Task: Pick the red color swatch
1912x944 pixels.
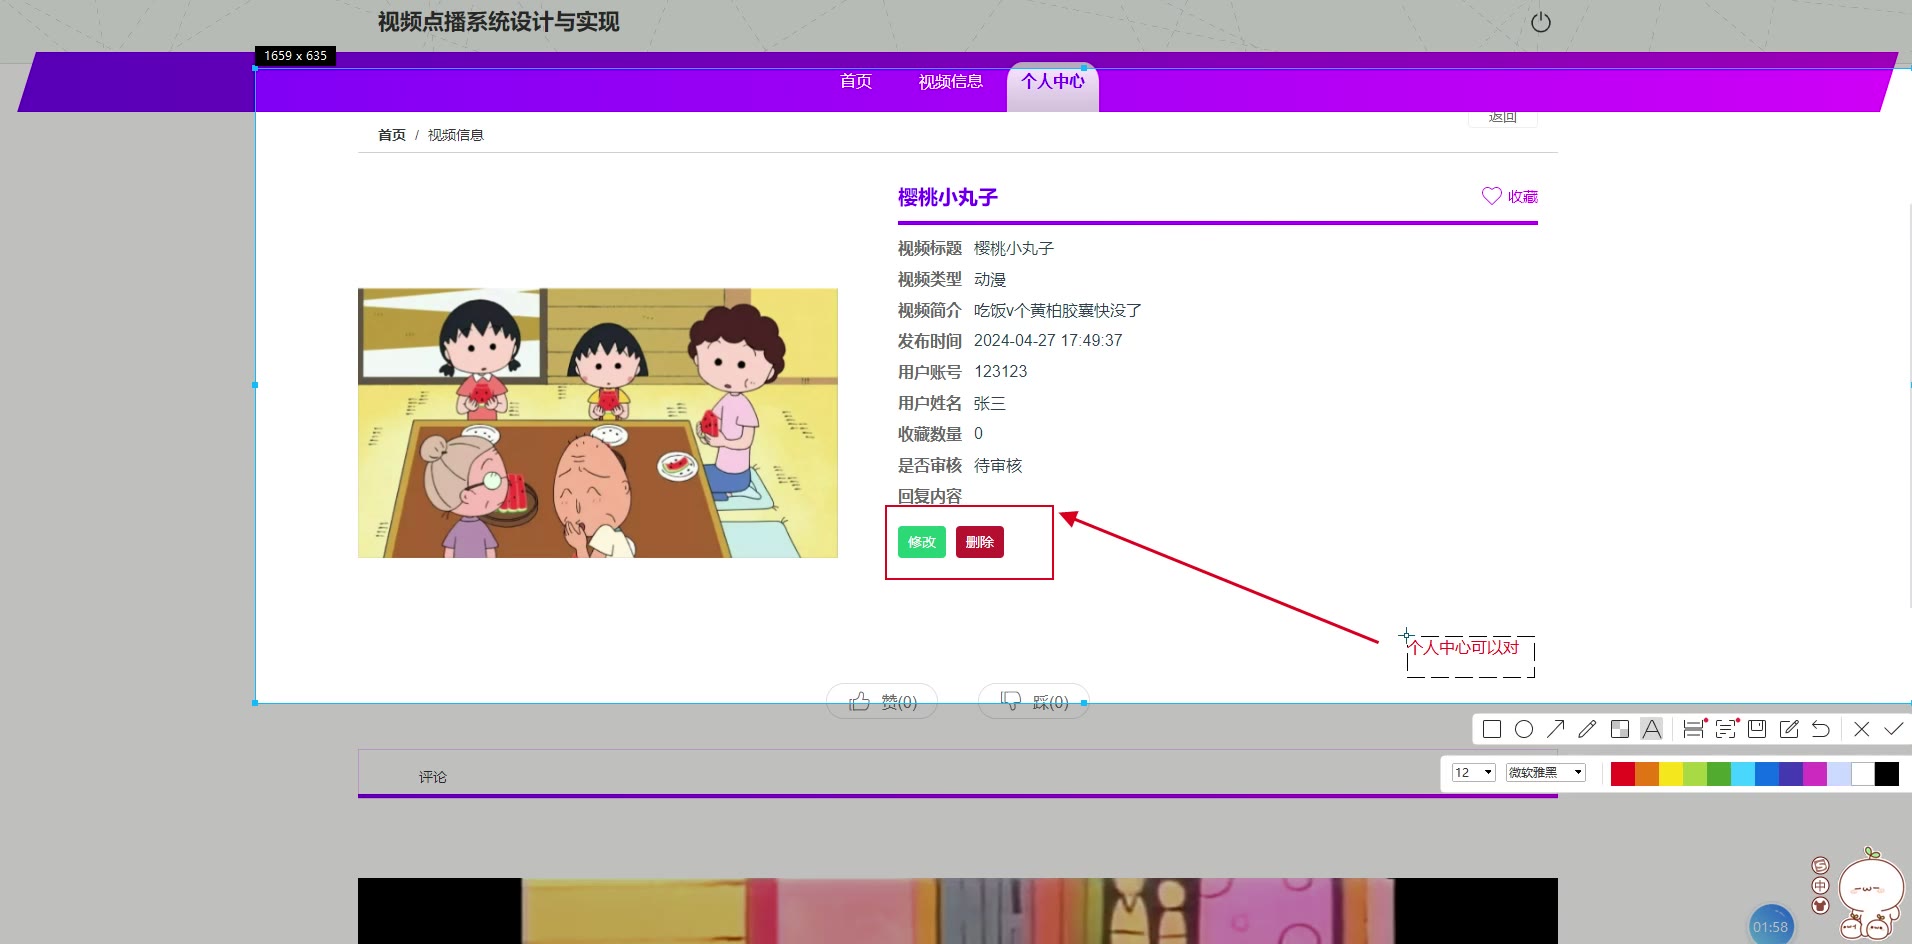Action: tap(1623, 773)
